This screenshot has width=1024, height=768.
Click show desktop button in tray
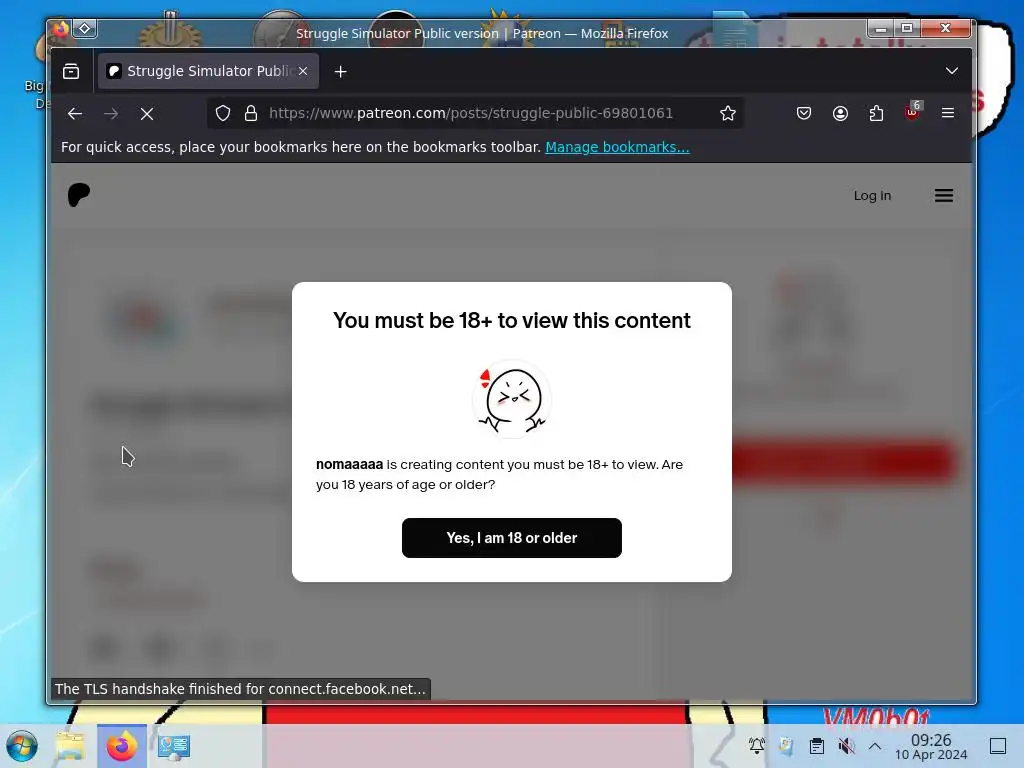pyautogui.click(x=998, y=746)
